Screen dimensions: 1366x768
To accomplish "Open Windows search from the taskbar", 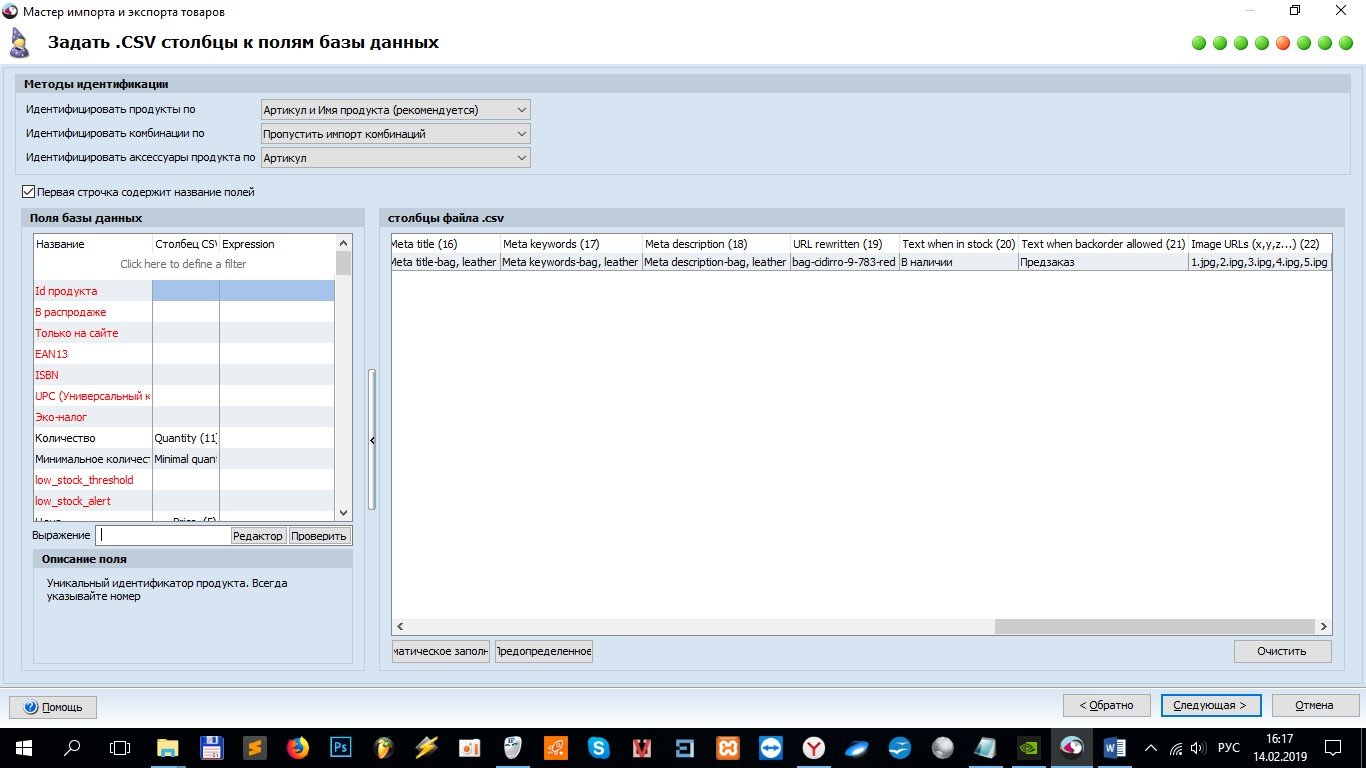I will (x=72, y=747).
